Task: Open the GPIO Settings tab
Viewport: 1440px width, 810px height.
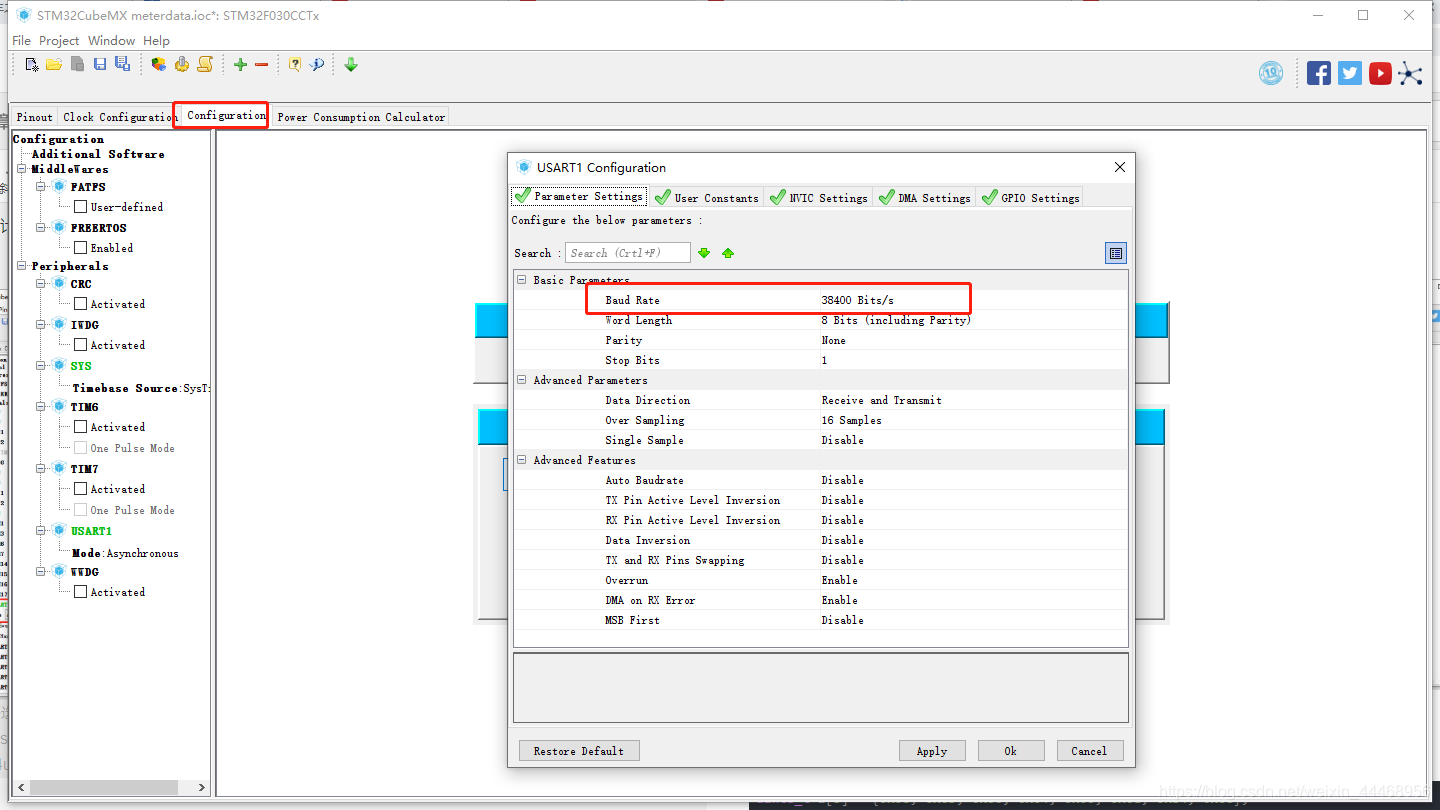Action: (x=1030, y=197)
